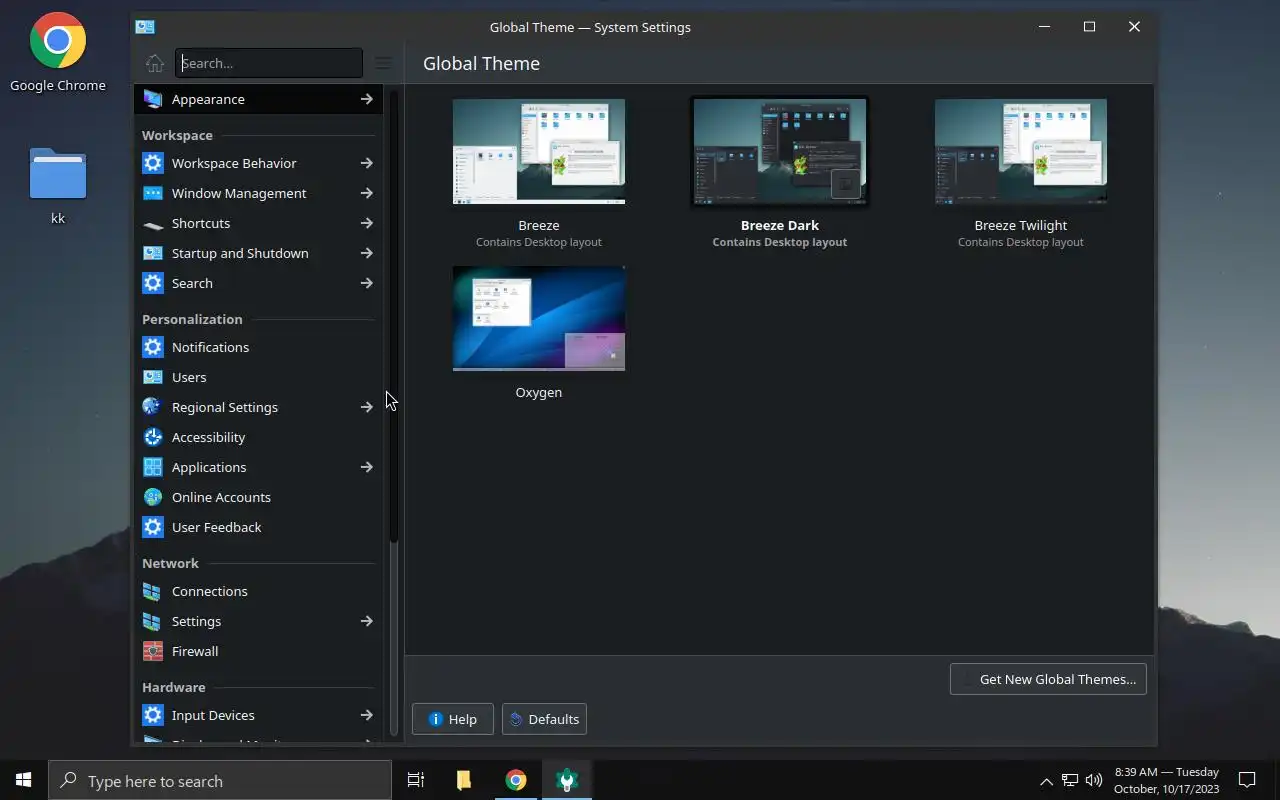Open the volume tray icon
1280x800 pixels.
tap(1094, 780)
